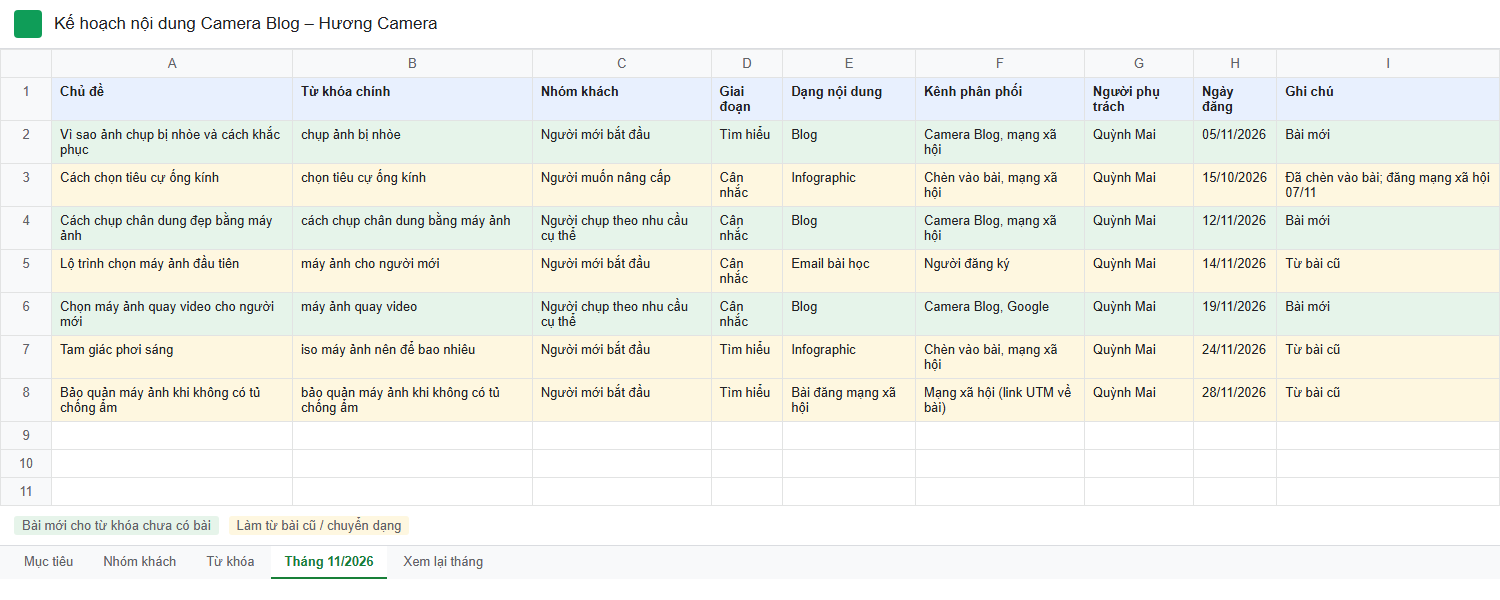Select date cell 24/11/2026
This screenshot has height=600, width=1500.
[1235, 357]
